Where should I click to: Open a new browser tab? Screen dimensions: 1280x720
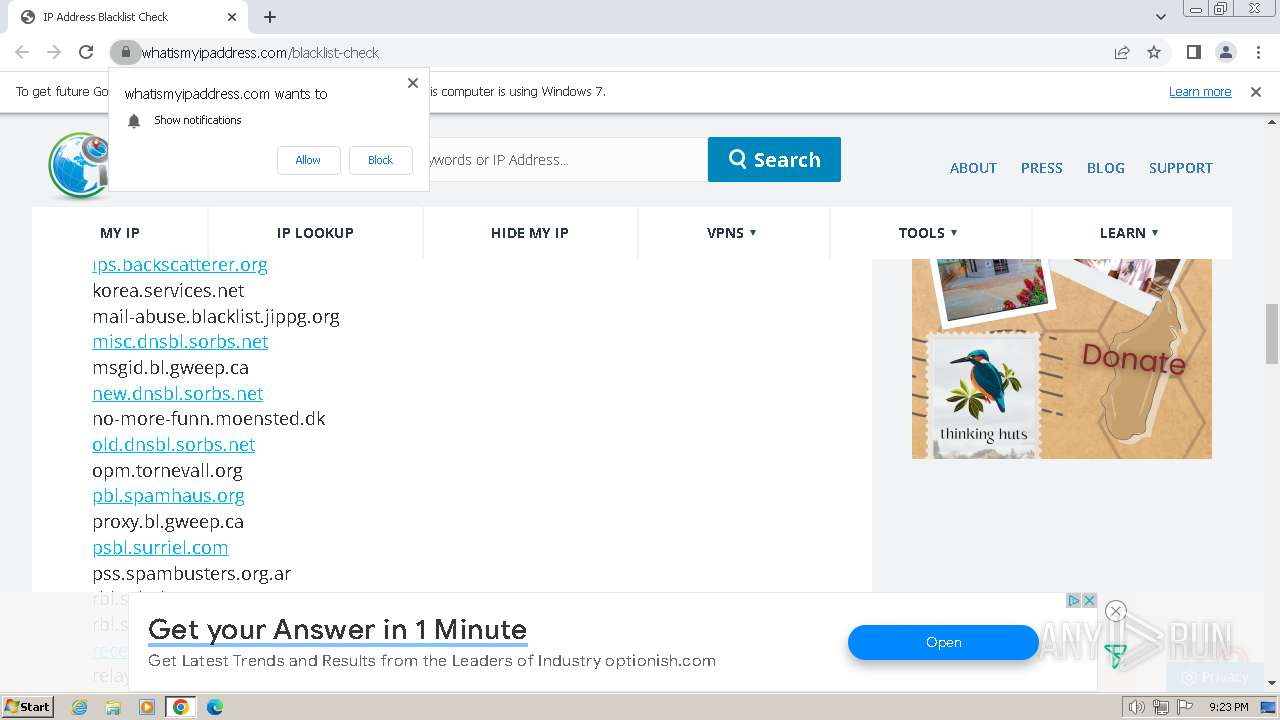[x=270, y=17]
